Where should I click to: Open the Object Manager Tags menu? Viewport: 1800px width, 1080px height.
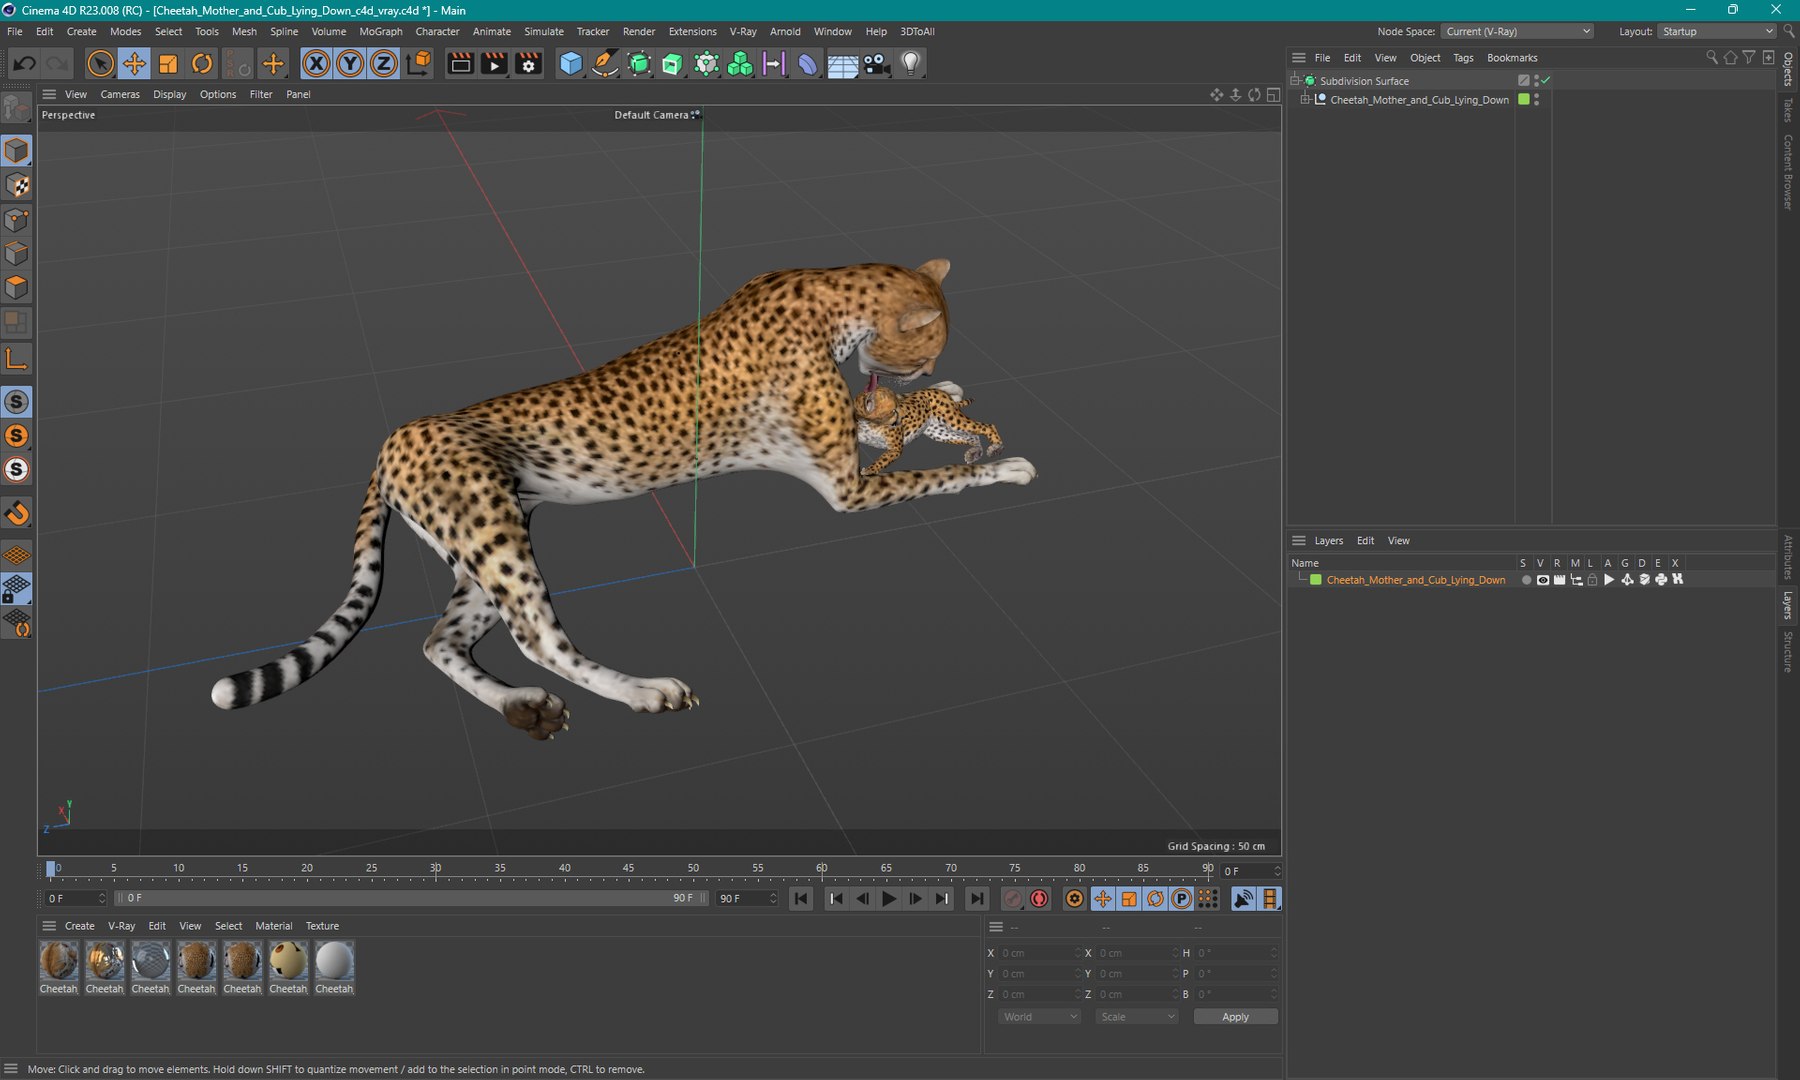(1463, 58)
